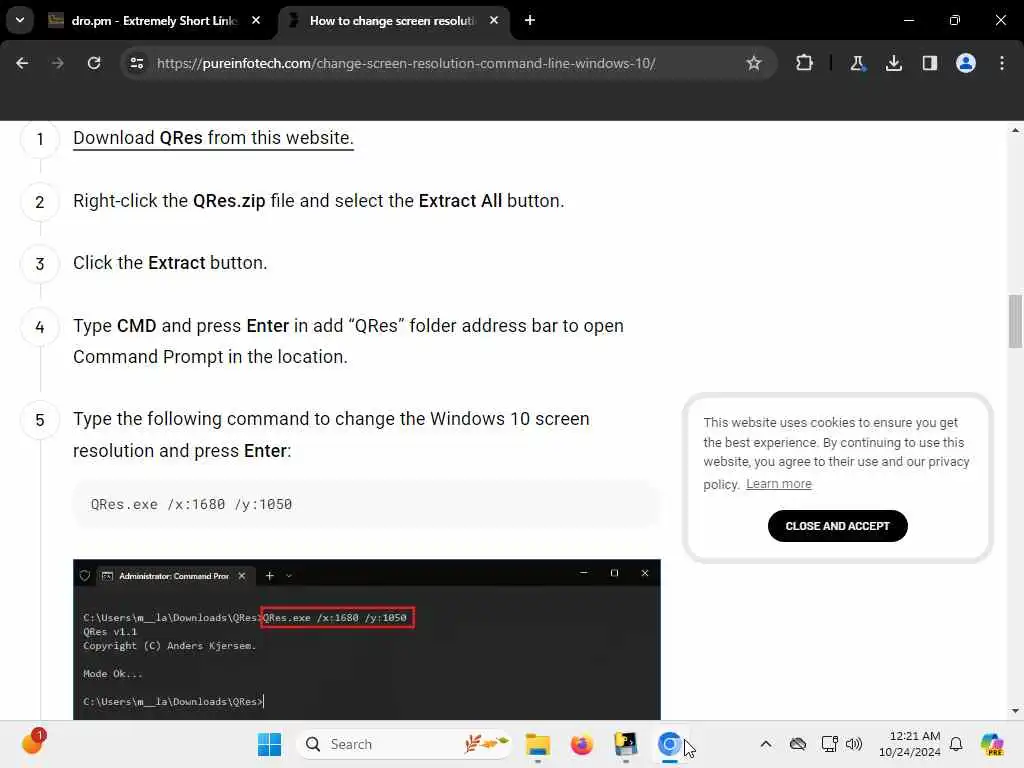Screen dimensions: 1024x768
Task: Open the Command Prompt screenshot image
Action: tap(367, 639)
